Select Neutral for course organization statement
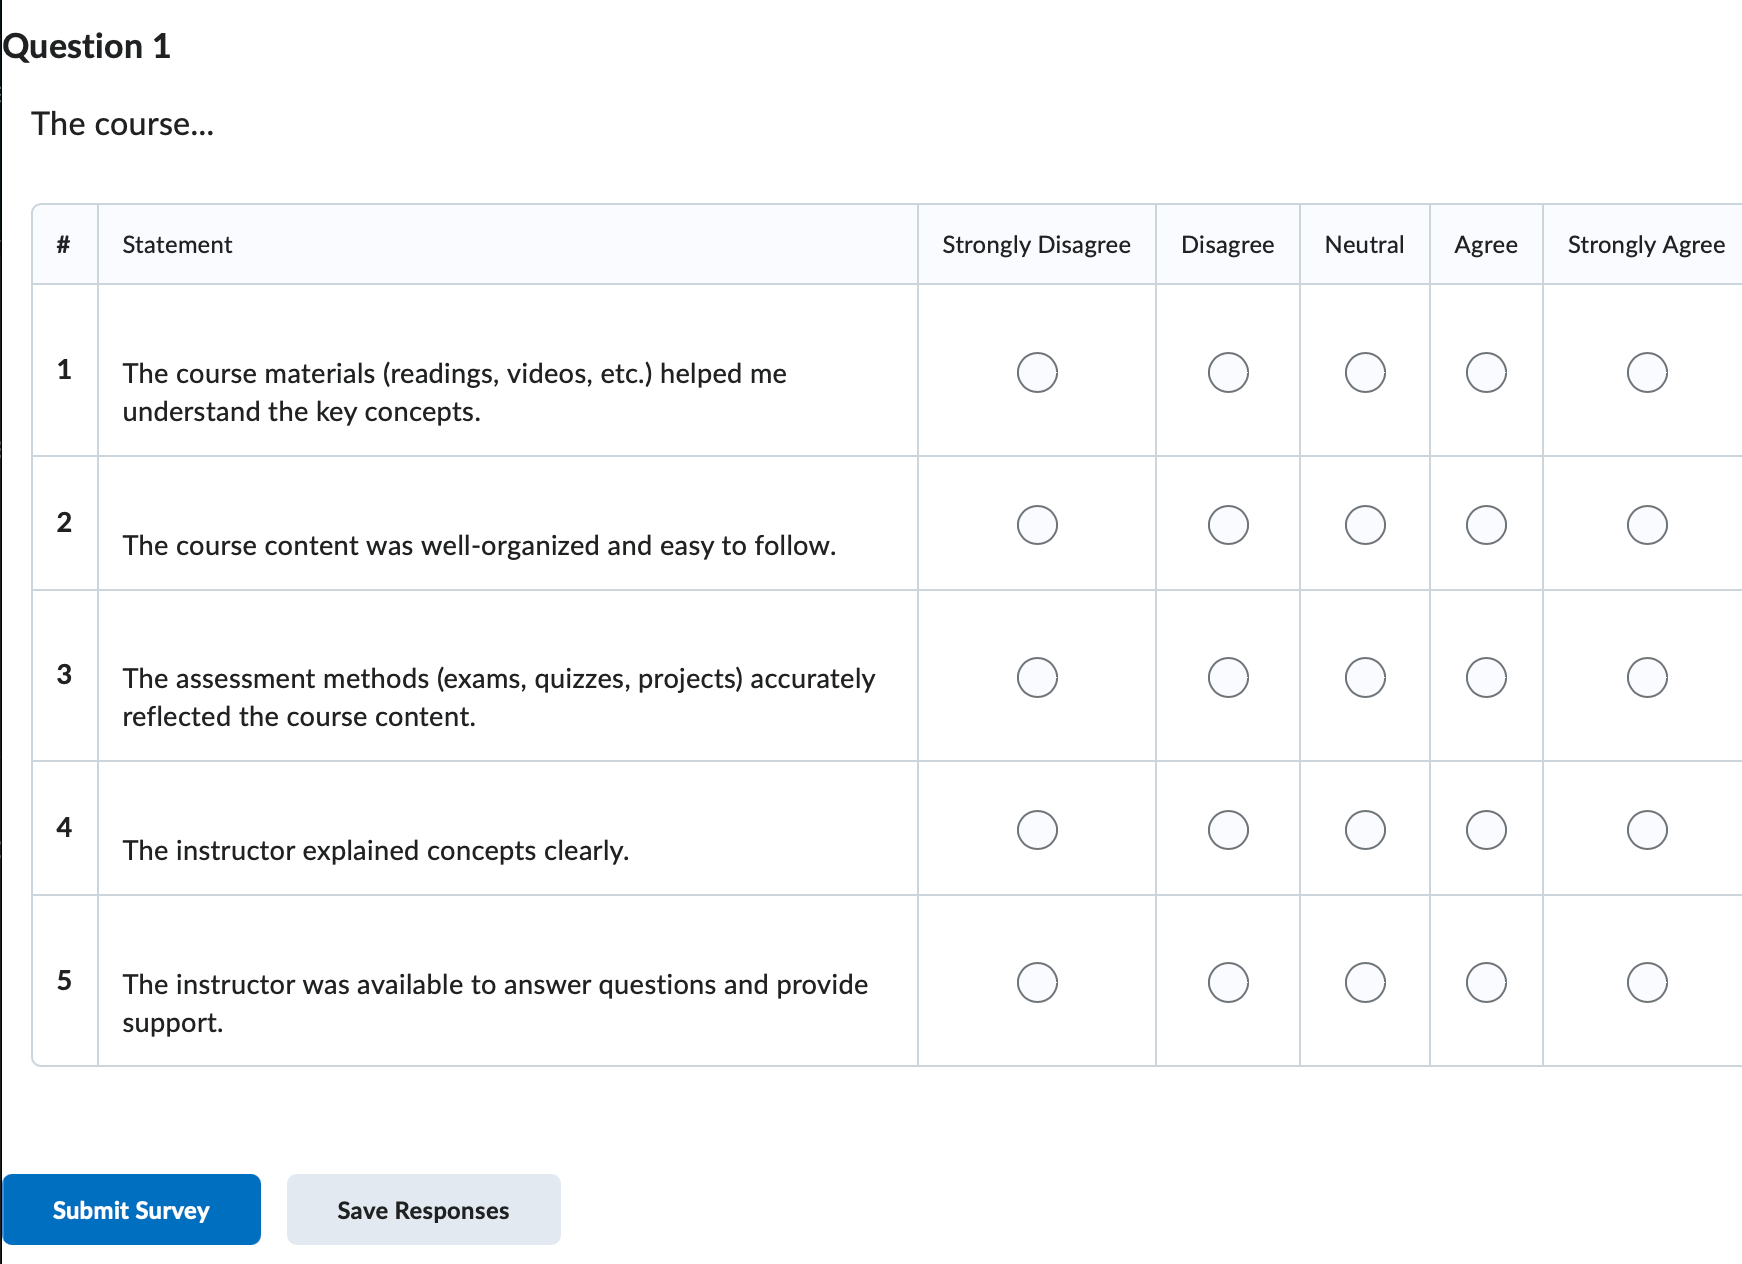The width and height of the screenshot is (1742, 1264). point(1364,525)
